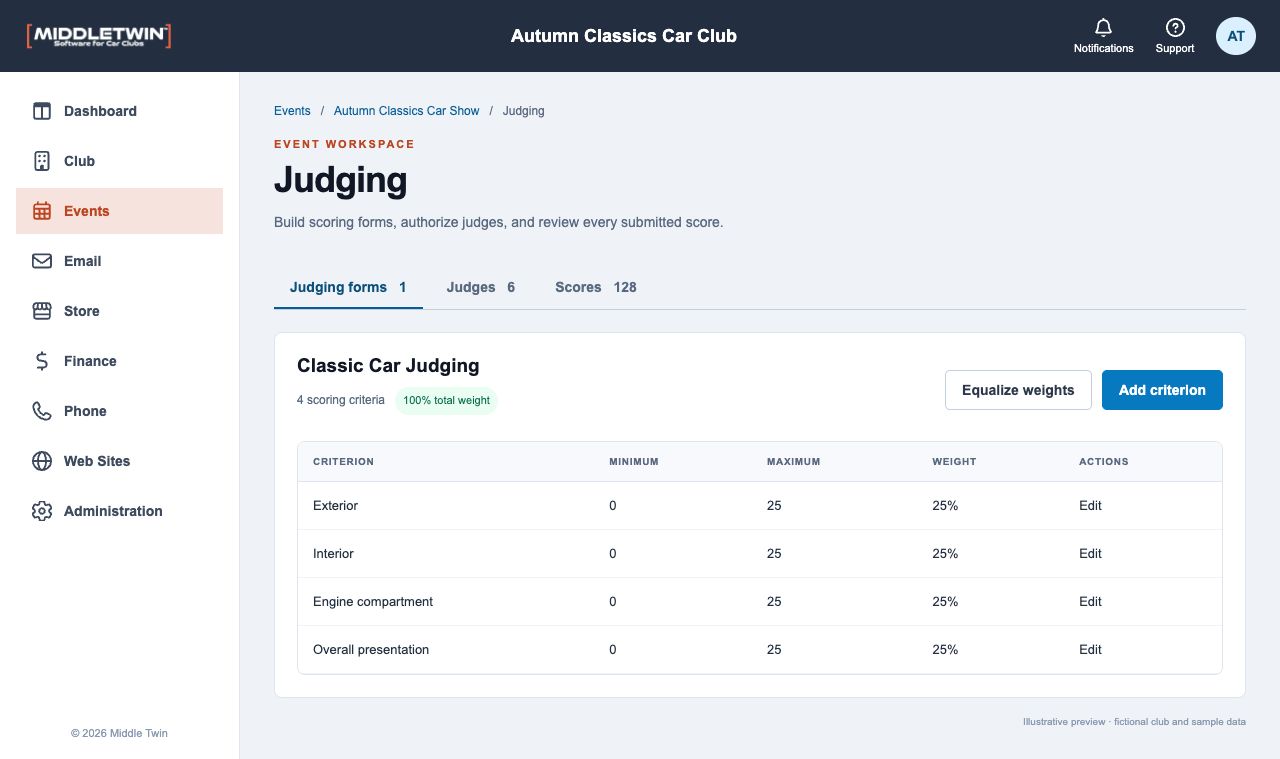Click the Judging page heading
This screenshot has width=1280, height=759.
[x=341, y=181]
